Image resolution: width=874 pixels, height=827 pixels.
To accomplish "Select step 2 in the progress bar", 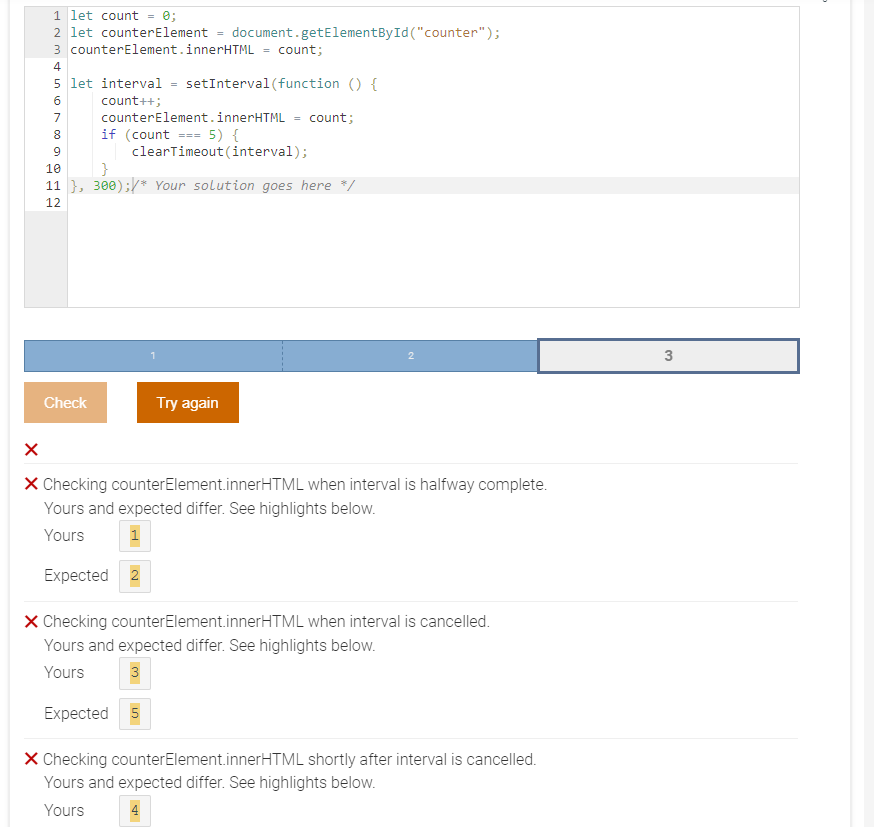I will point(410,355).
